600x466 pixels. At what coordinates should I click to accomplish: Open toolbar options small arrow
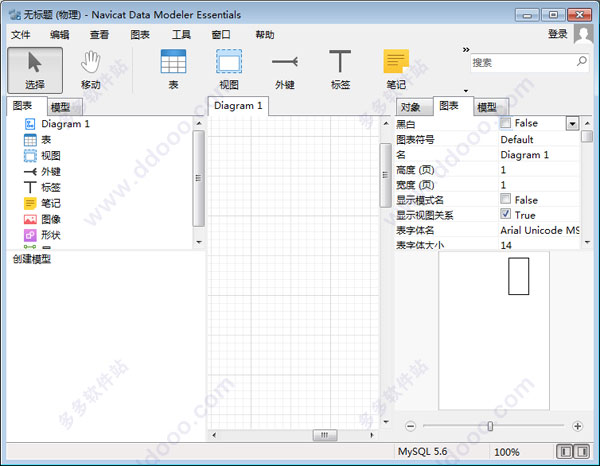point(466,91)
